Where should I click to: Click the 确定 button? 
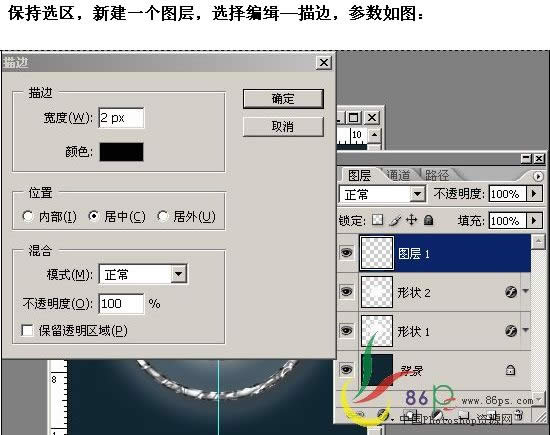tap(283, 99)
